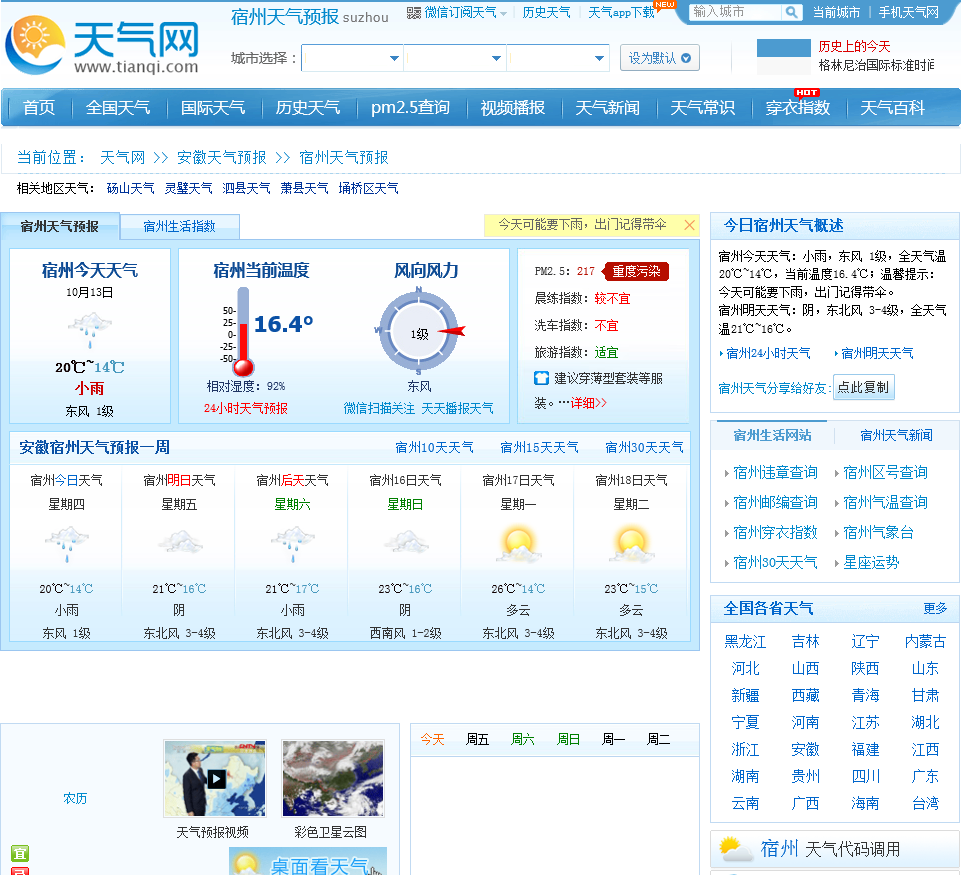Click Tuesday's partly cloudy sun icon
The image size is (962, 875).
[x=631, y=545]
